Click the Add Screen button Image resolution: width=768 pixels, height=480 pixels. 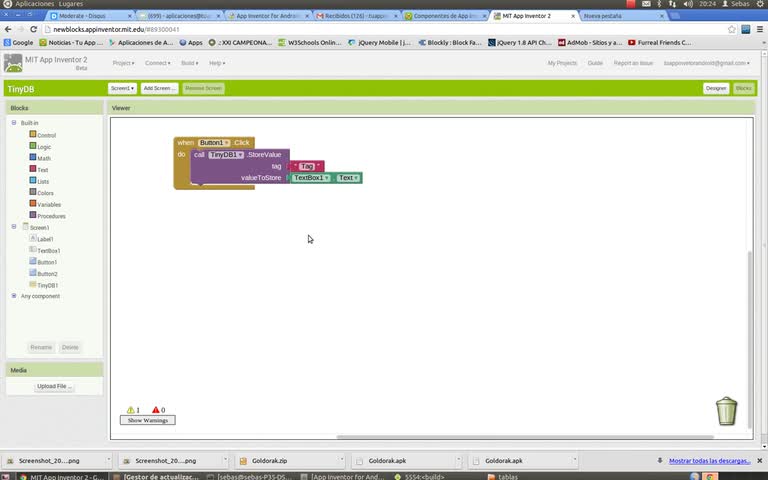click(x=159, y=88)
